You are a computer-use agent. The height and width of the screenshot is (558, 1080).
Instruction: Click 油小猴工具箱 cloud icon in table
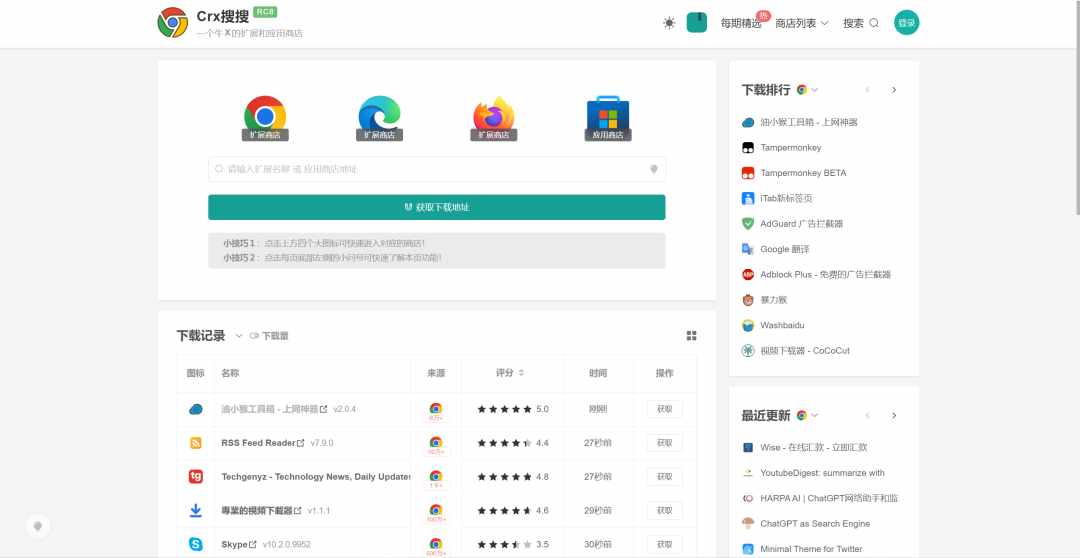click(x=196, y=409)
